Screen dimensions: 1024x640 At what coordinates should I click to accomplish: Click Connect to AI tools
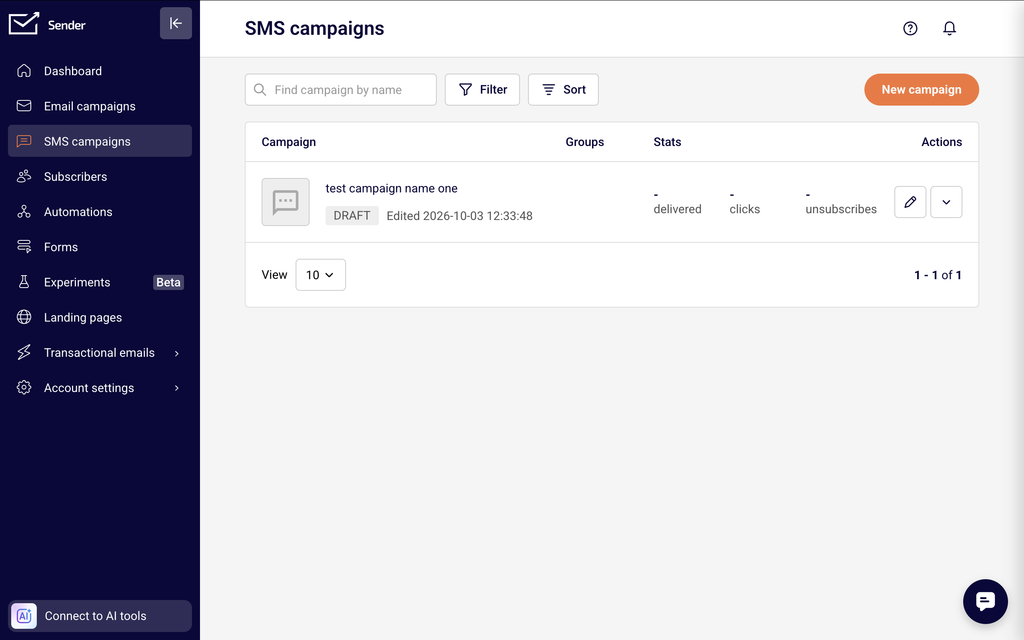click(x=100, y=616)
